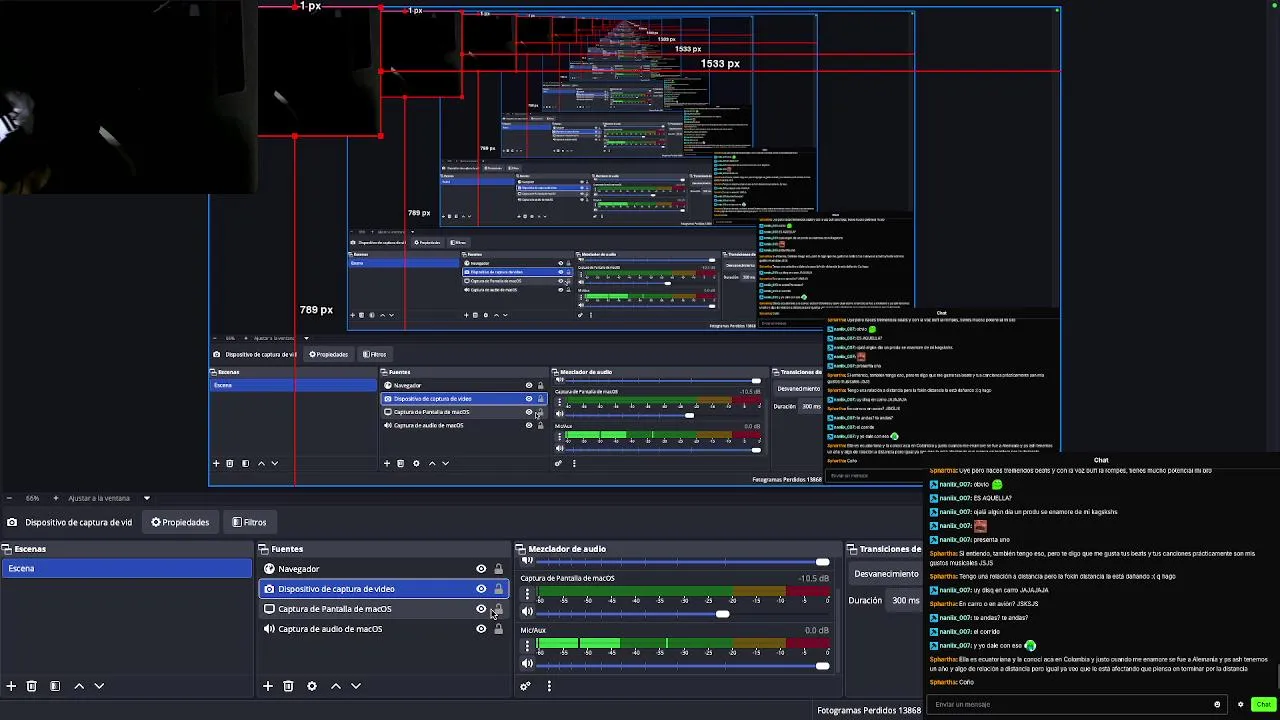The height and width of the screenshot is (720, 1280).
Task: Remove selected source with trash icon
Action: click(x=288, y=686)
